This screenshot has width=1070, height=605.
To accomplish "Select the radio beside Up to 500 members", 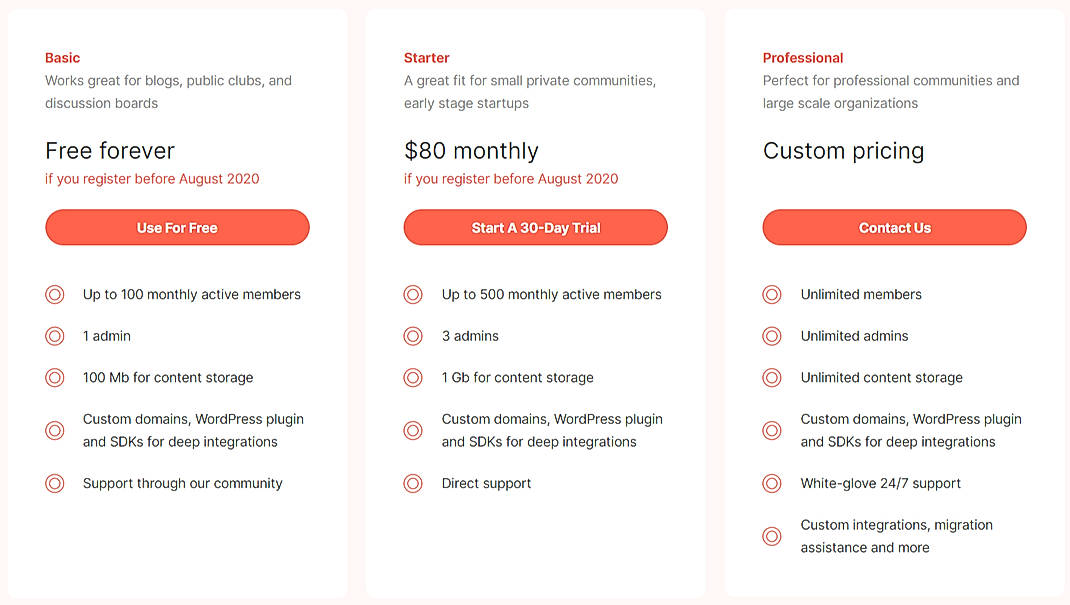I will (x=413, y=294).
